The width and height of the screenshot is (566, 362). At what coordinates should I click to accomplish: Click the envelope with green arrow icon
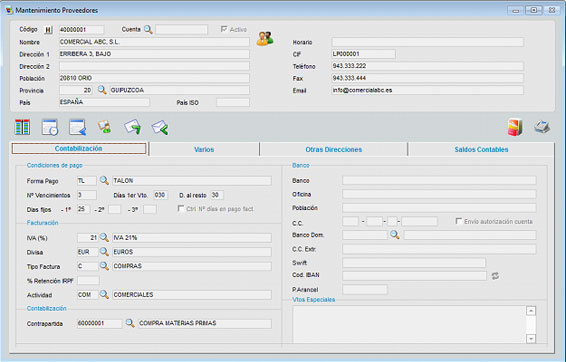click(x=160, y=128)
